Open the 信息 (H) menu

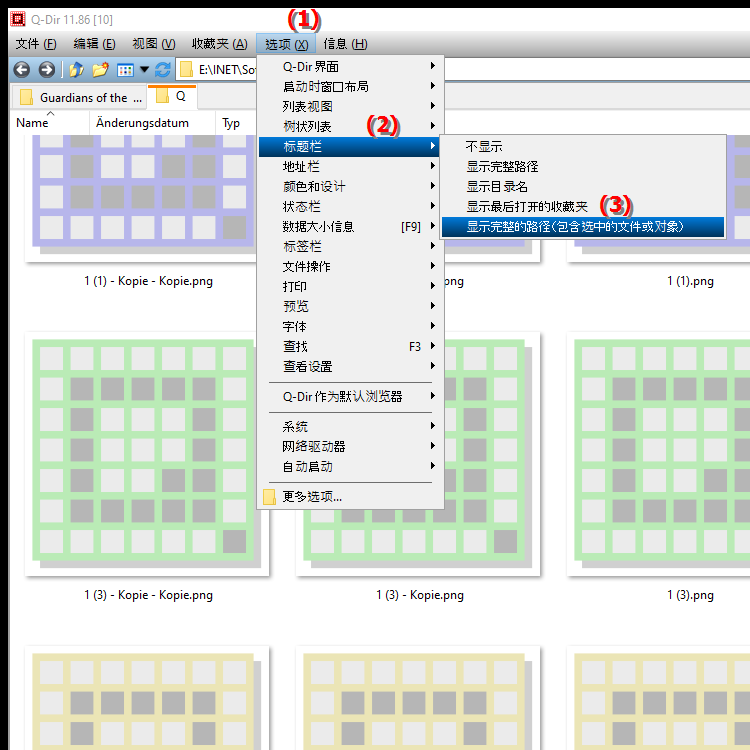(x=345, y=44)
